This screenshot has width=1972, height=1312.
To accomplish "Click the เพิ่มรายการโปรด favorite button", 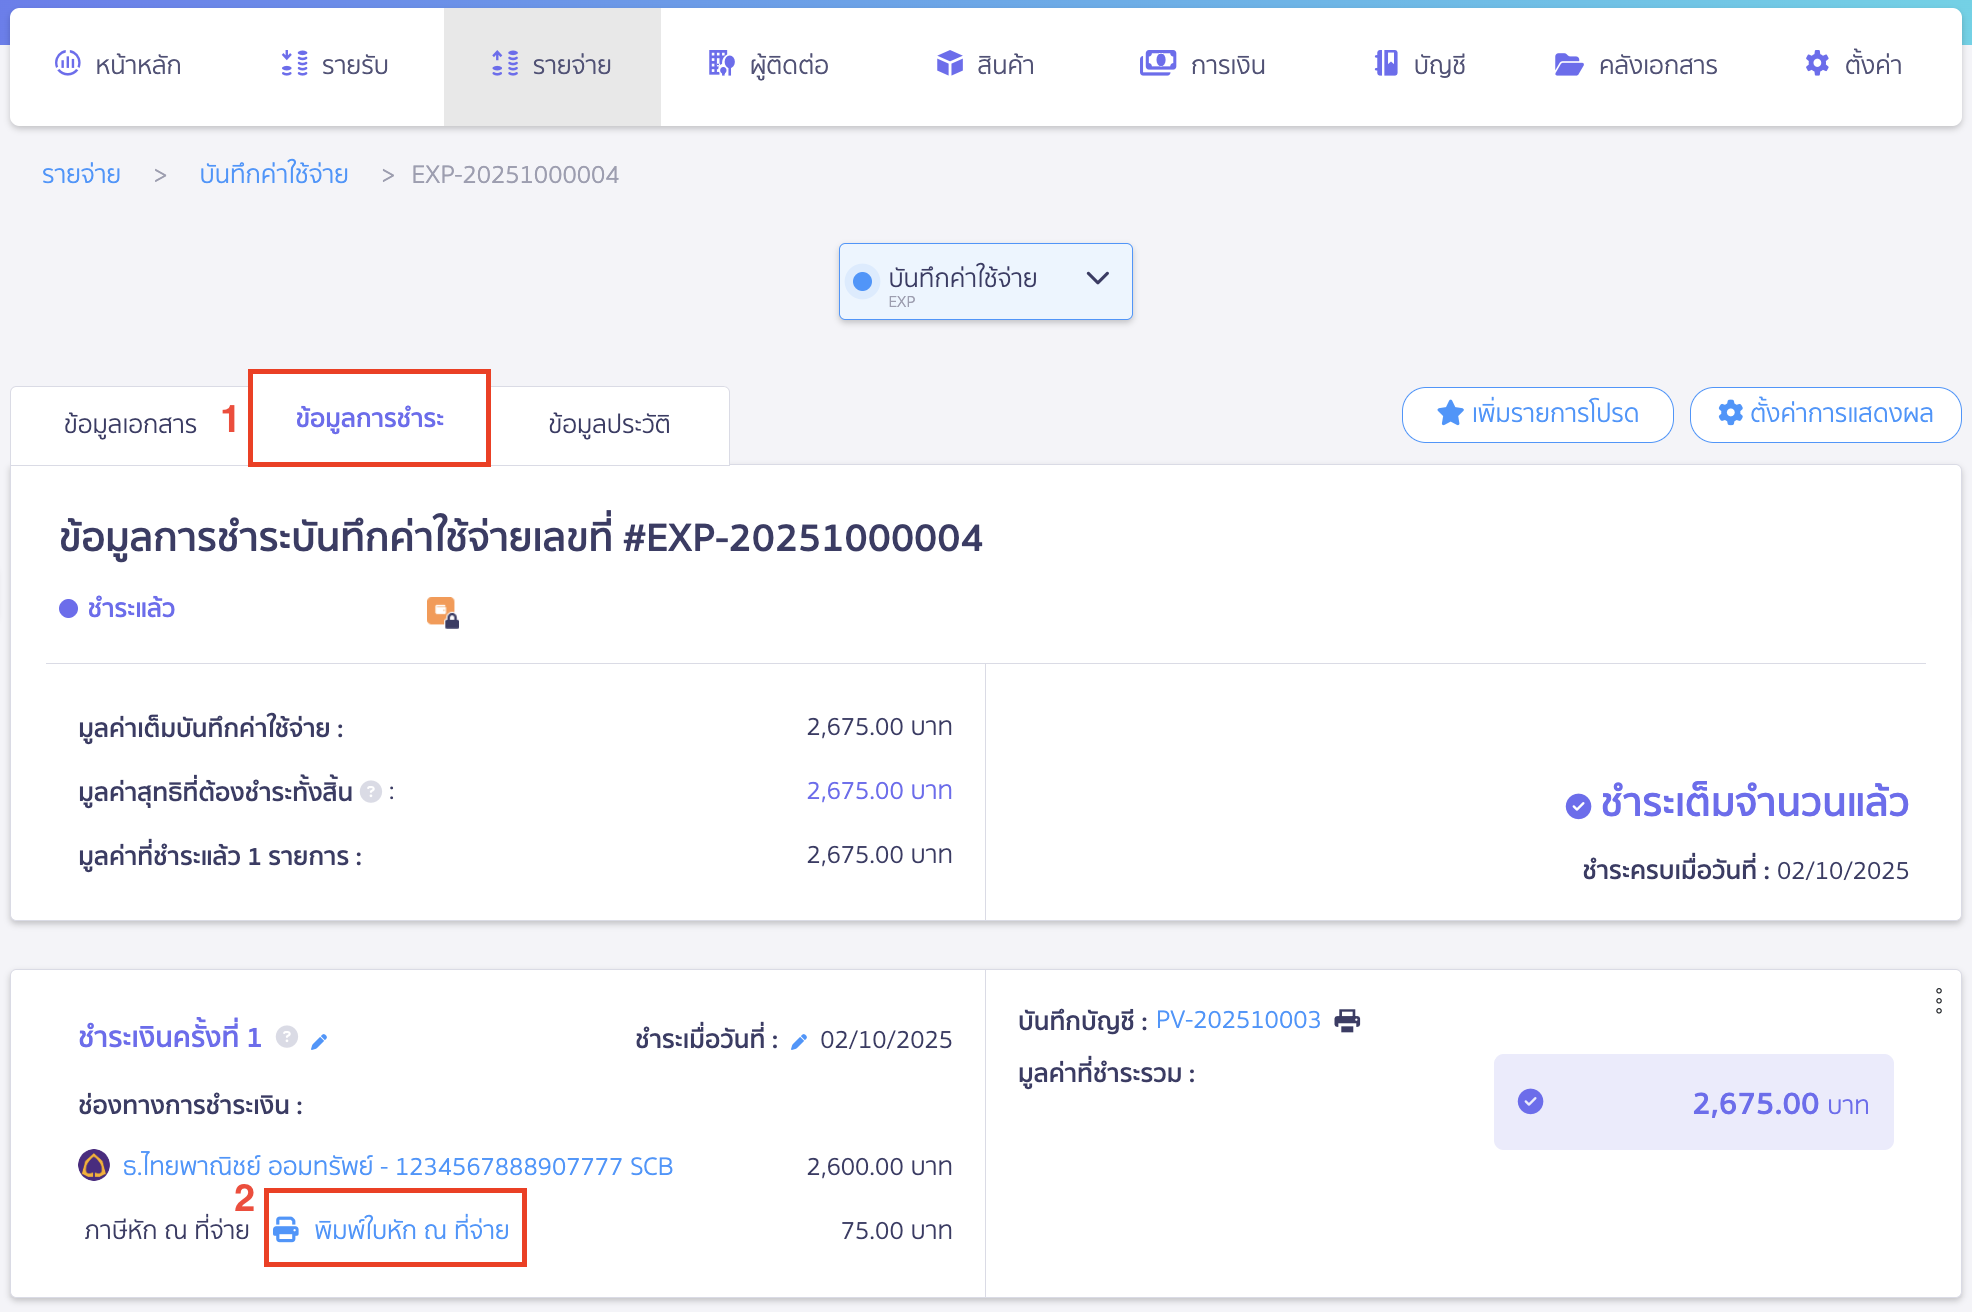I will pyautogui.click(x=1537, y=414).
